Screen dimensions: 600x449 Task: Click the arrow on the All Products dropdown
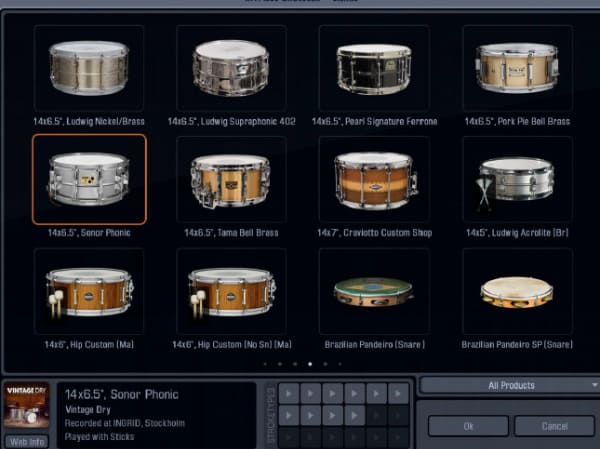(x=595, y=385)
